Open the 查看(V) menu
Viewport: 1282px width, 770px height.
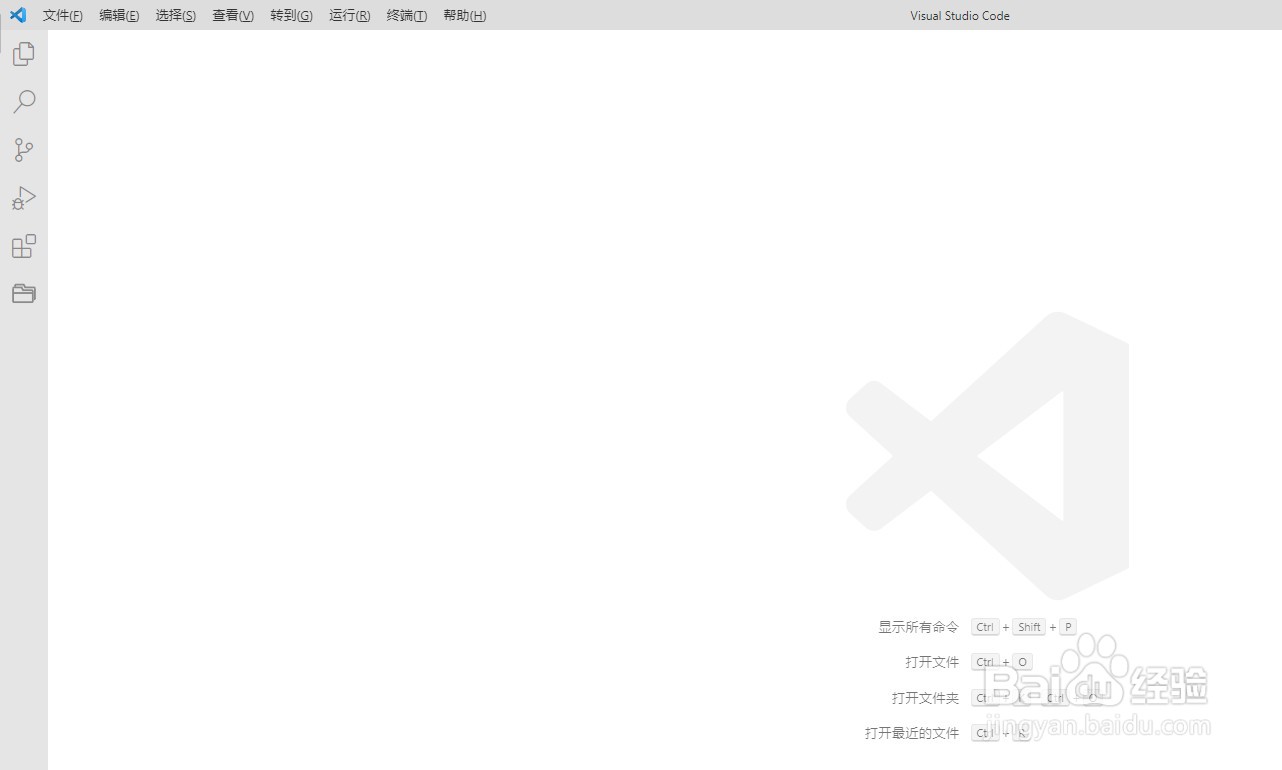[233, 16]
